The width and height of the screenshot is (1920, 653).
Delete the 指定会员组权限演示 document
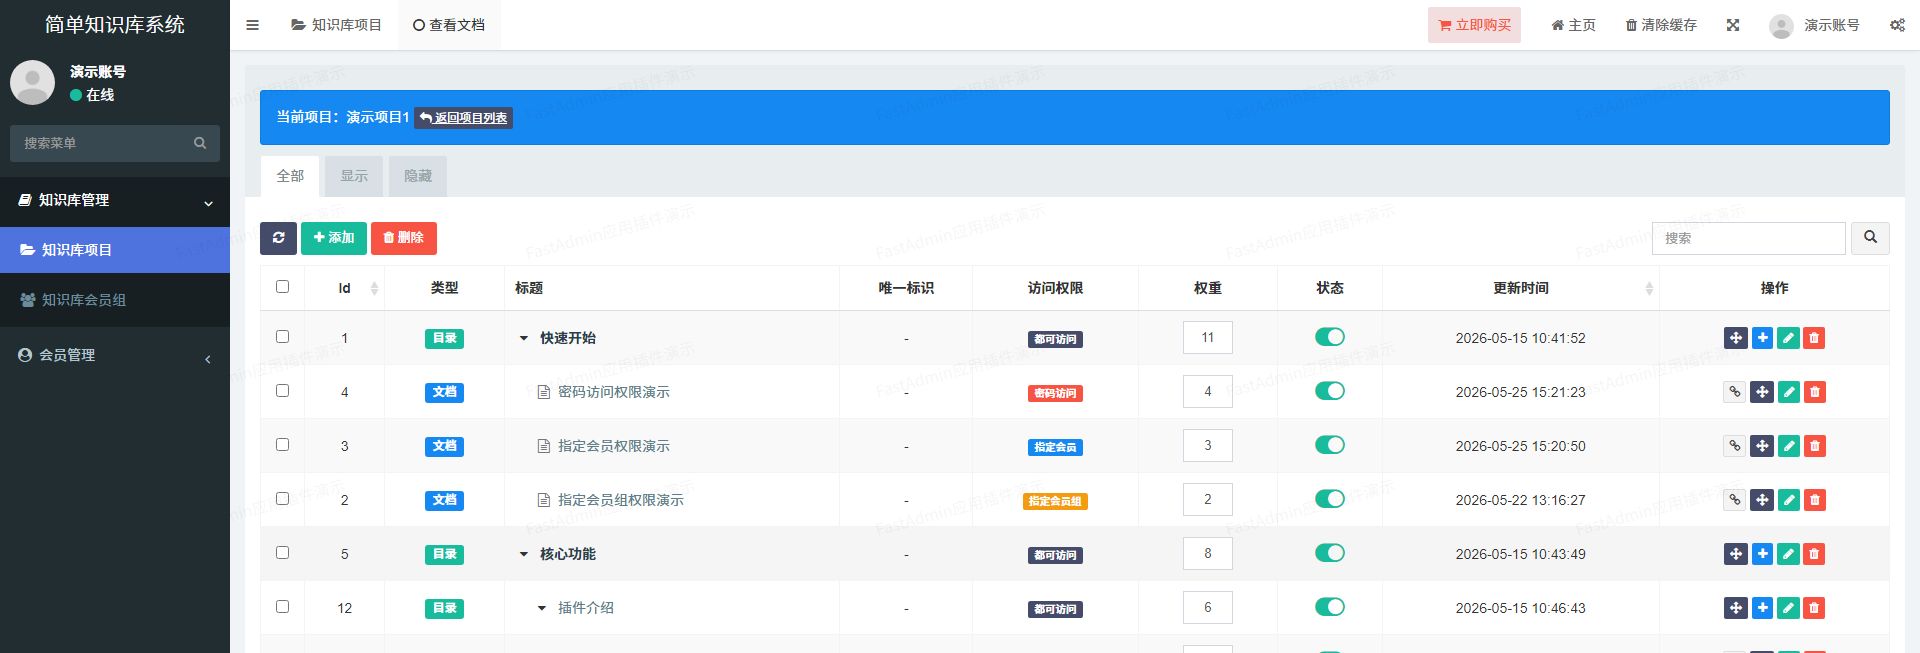click(1815, 500)
